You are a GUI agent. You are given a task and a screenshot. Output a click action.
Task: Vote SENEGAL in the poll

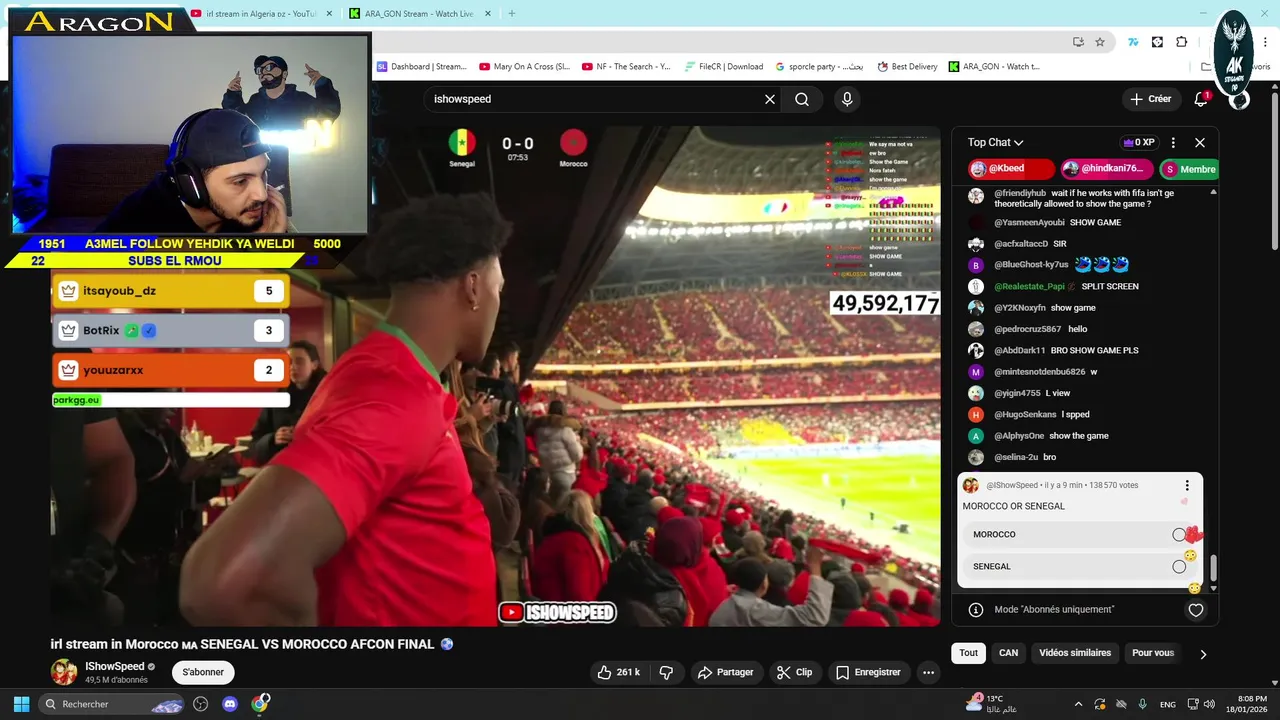tap(1080, 566)
